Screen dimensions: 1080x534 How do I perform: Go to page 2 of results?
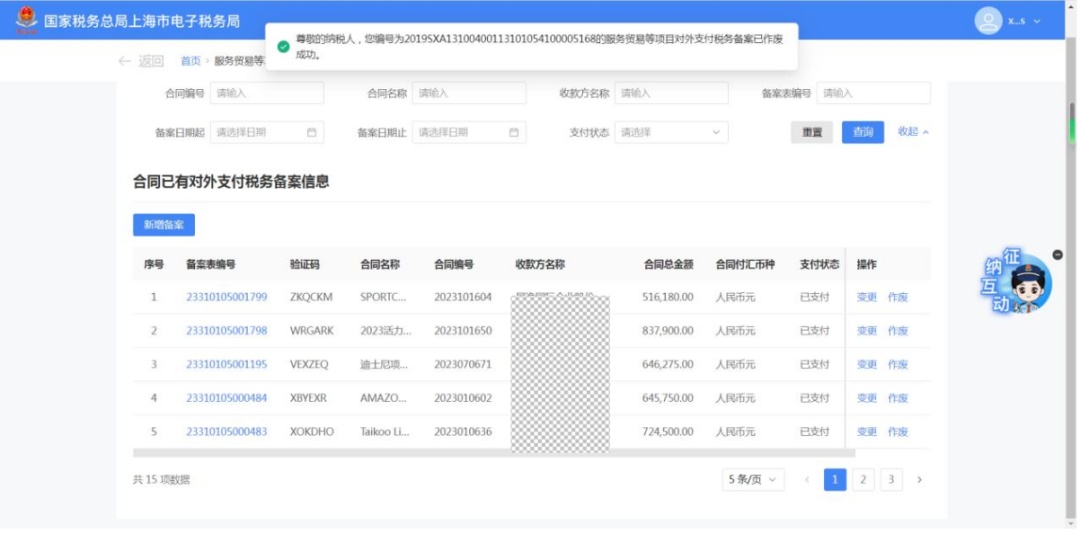click(863, 480)
